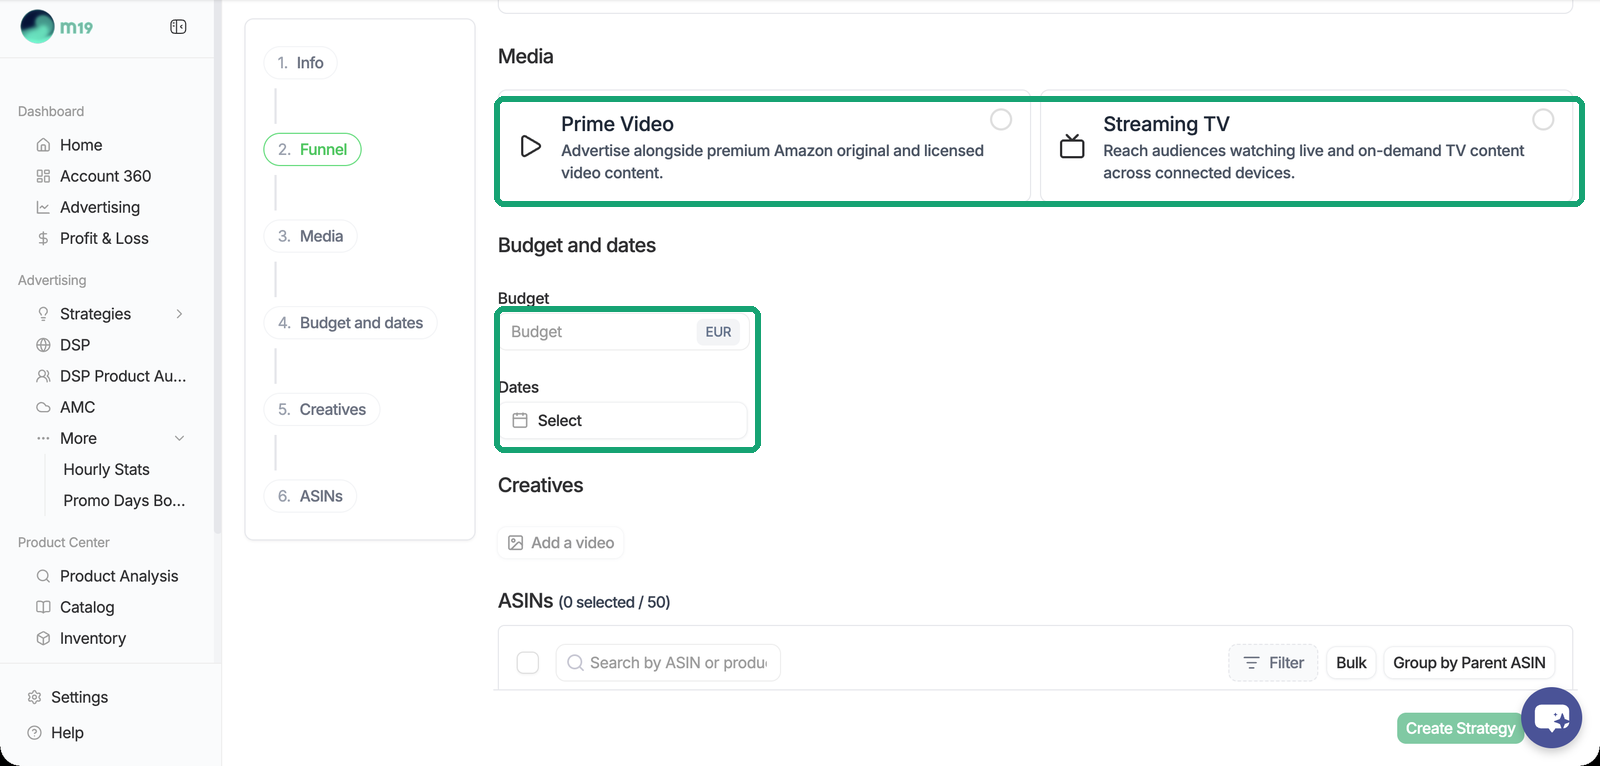Open Home in the sidebar
This screenshot has width=1600, height=766.
tap(81, 145)
